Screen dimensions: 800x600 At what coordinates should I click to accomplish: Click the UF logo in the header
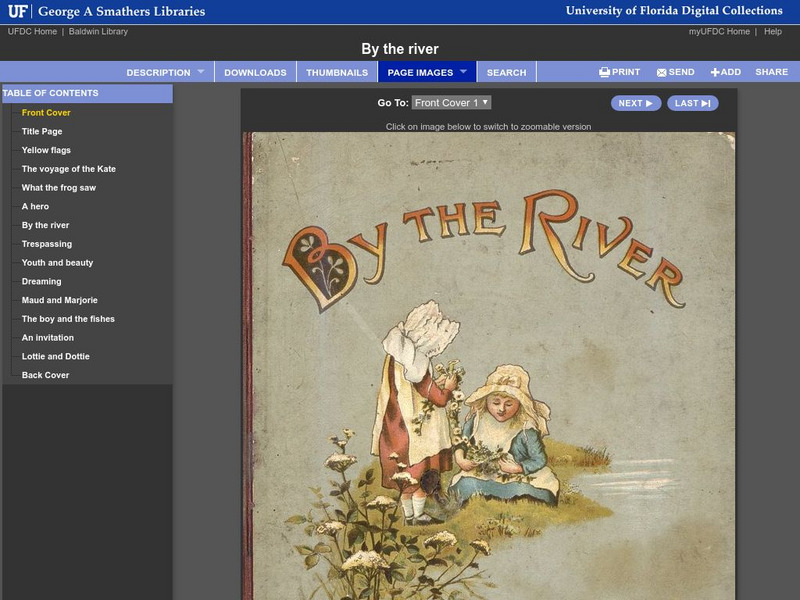point(17,10)
